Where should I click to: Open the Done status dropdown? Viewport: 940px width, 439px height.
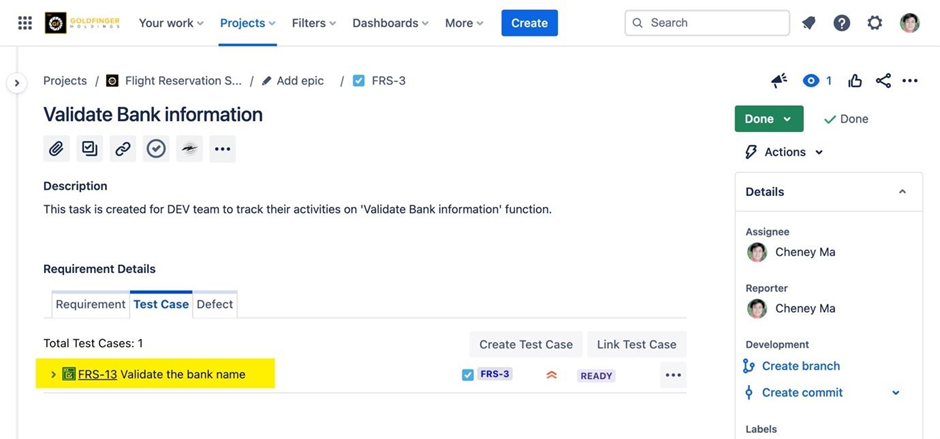point(768,119)
